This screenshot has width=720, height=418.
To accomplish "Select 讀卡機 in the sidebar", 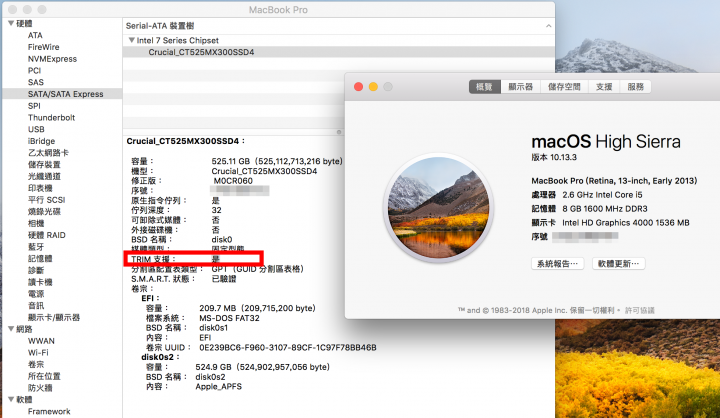I will [x=40, y=282].
